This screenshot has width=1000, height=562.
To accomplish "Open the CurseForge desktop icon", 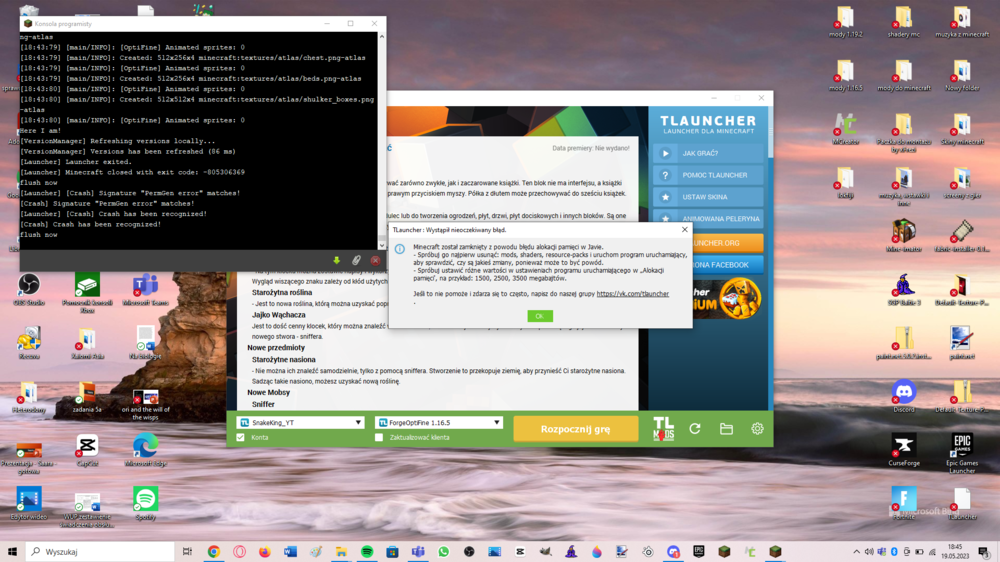I will pos(903,450).
